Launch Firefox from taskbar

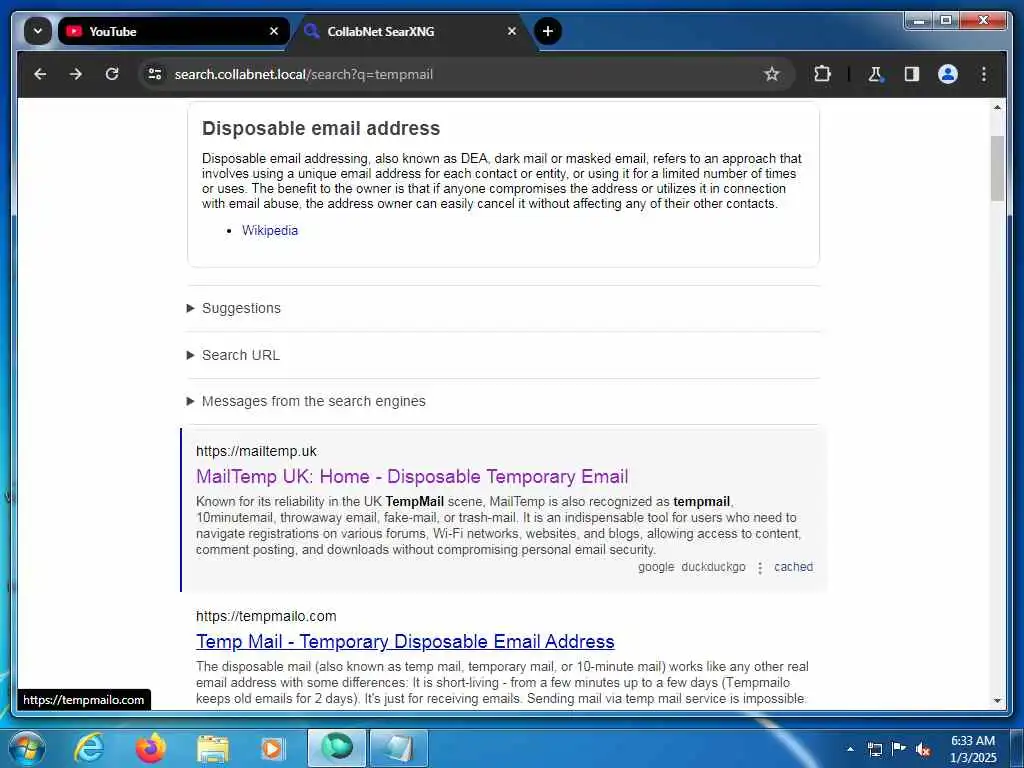(x=150, y=748)
